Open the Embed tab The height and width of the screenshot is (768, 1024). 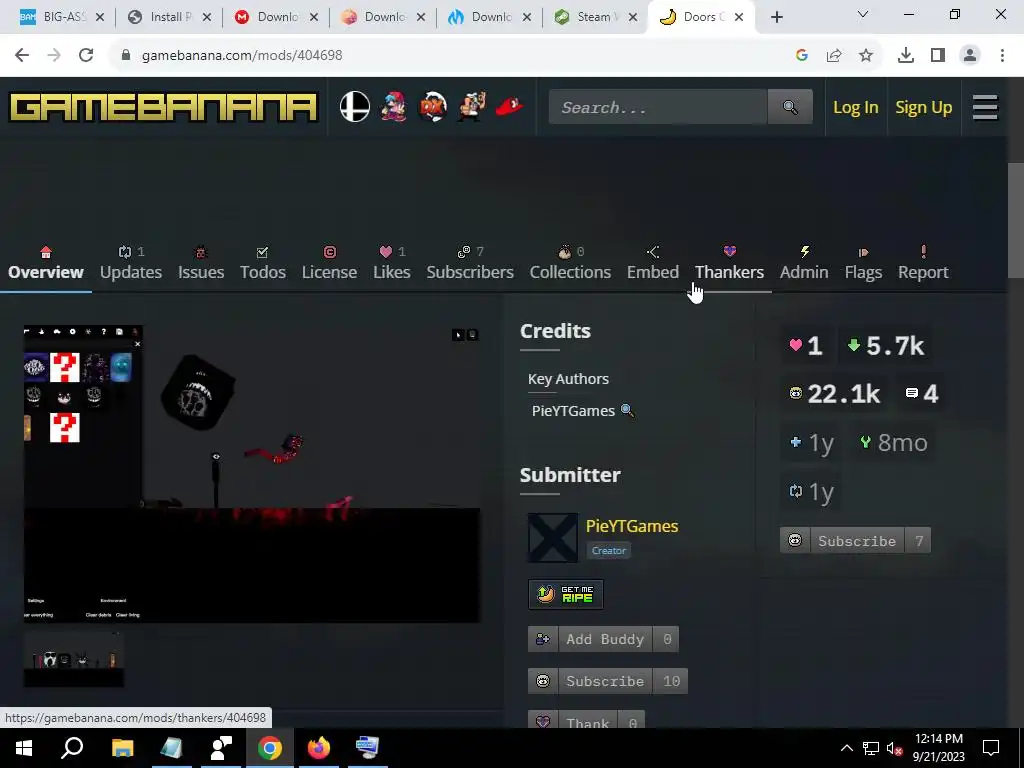(x=653, y=263)
